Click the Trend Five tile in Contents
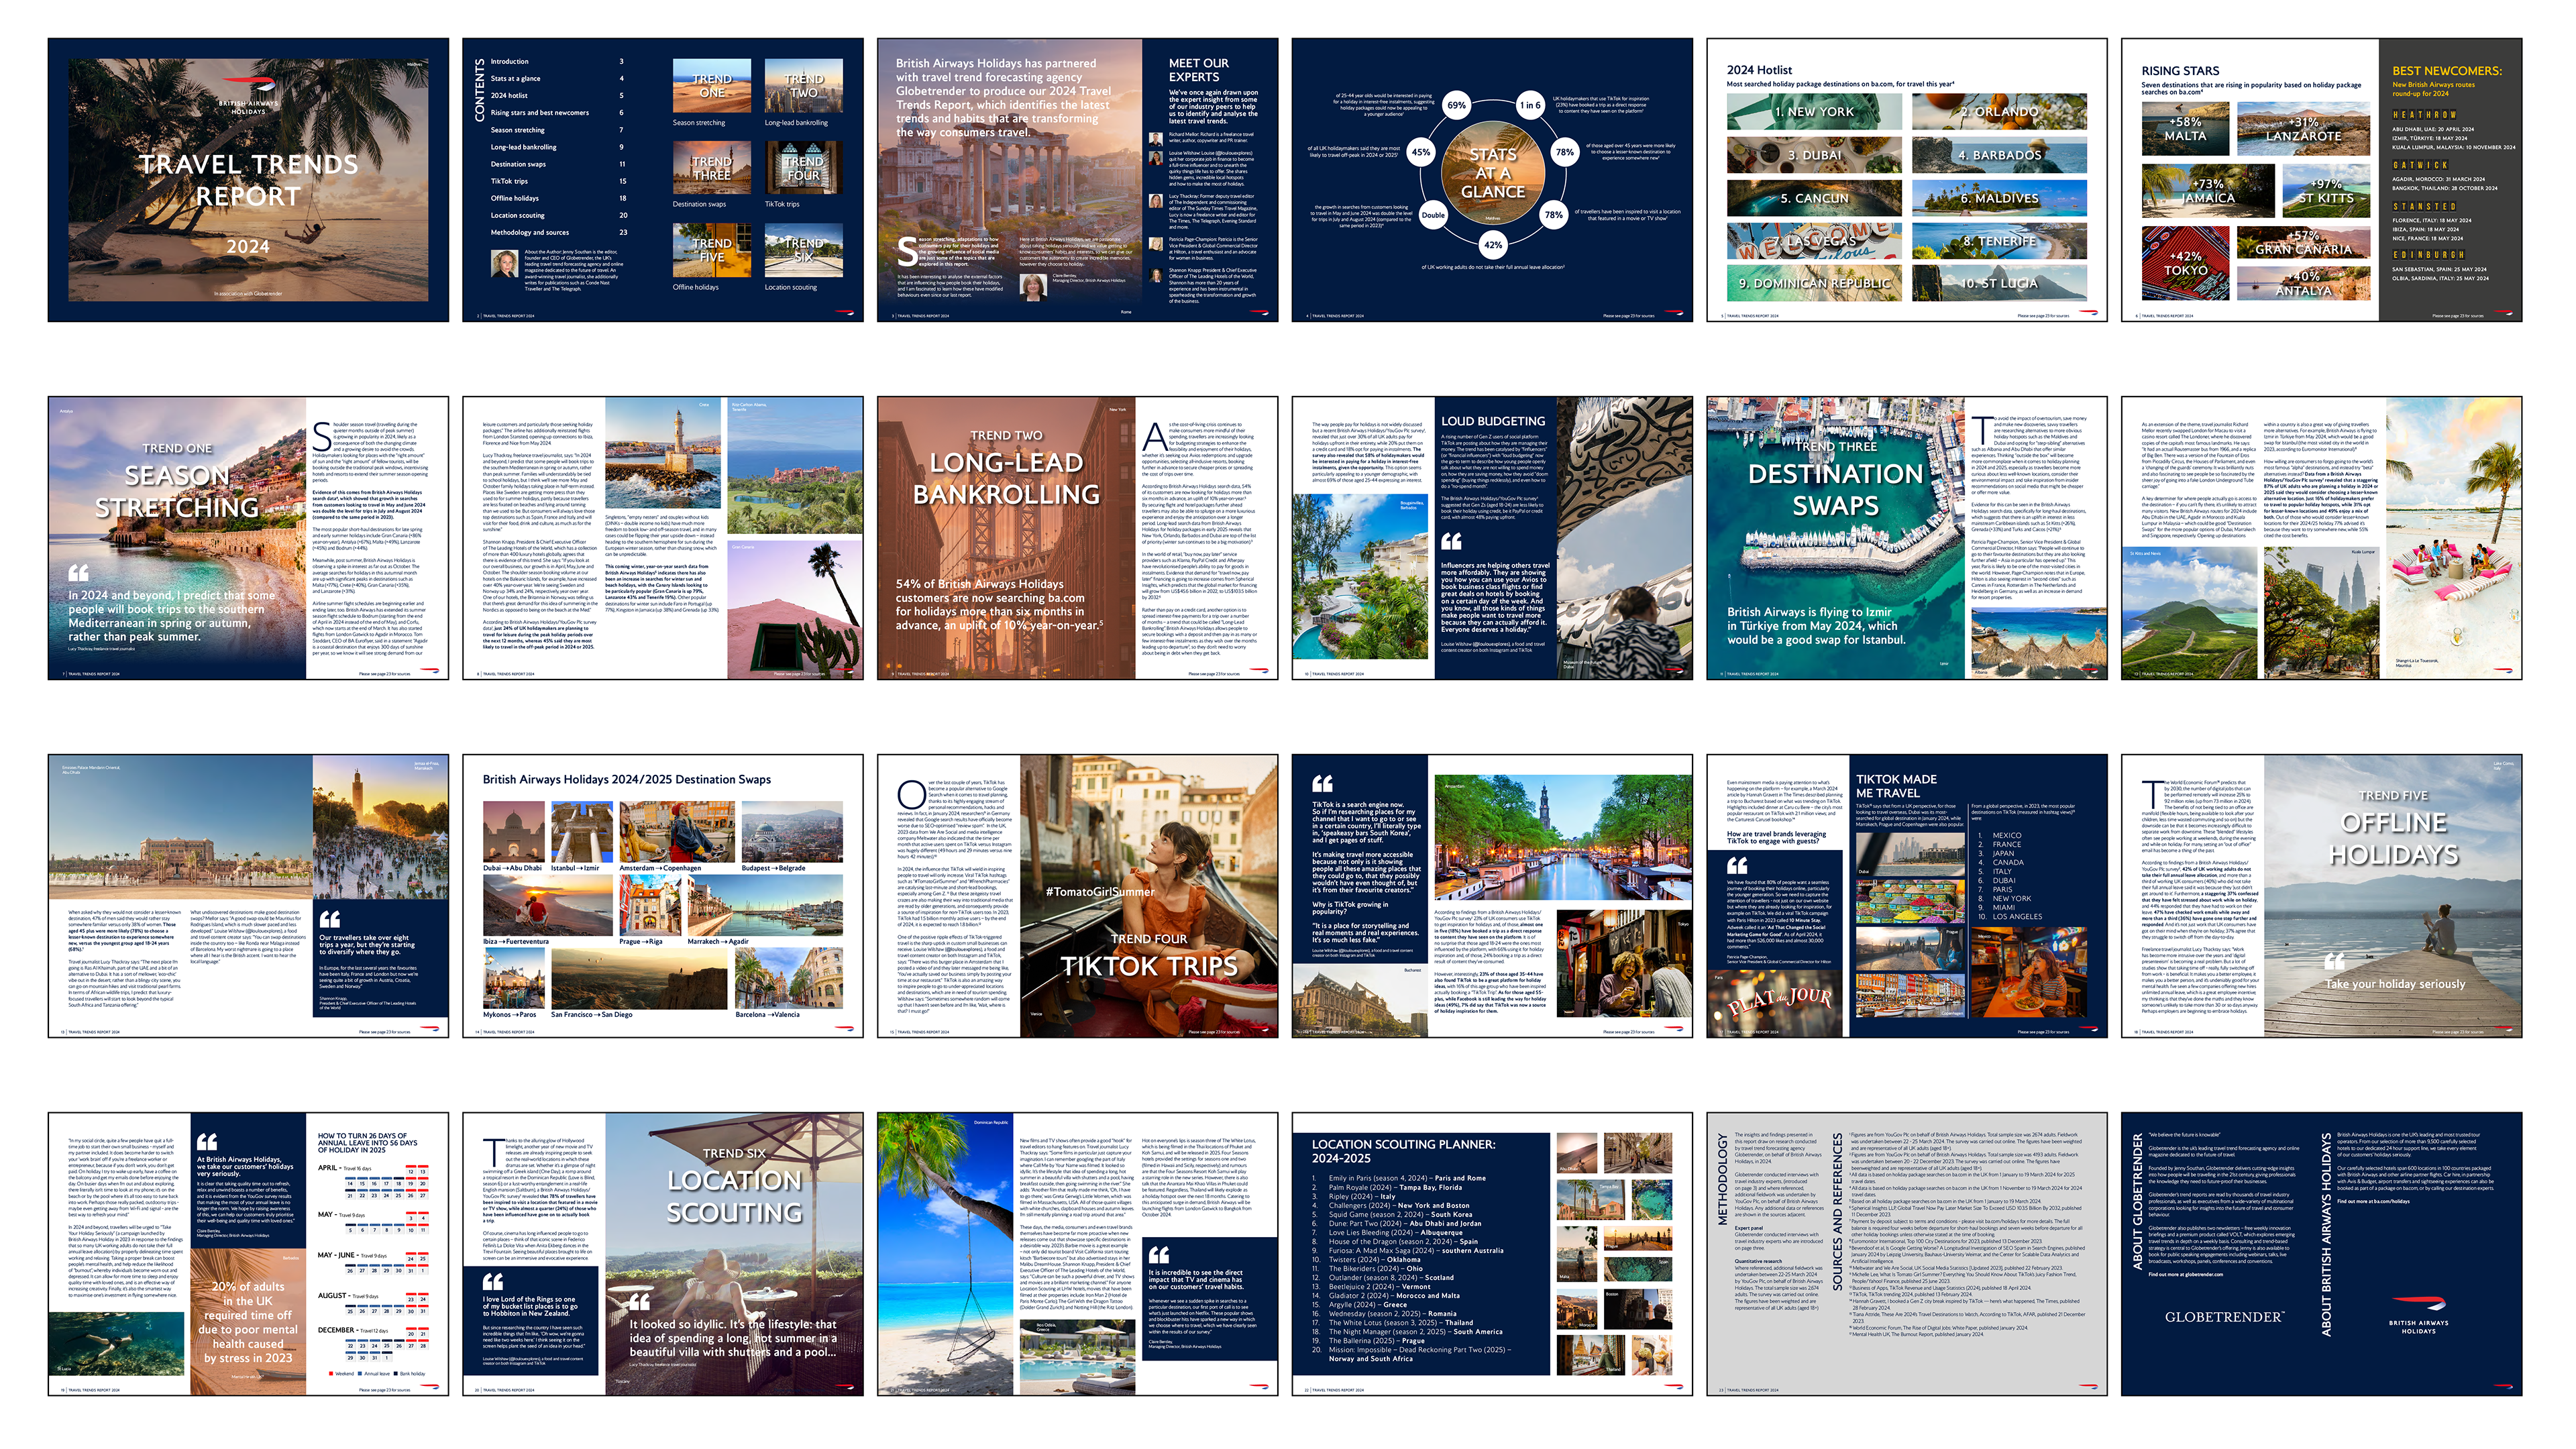 click(x=712, y=251)
